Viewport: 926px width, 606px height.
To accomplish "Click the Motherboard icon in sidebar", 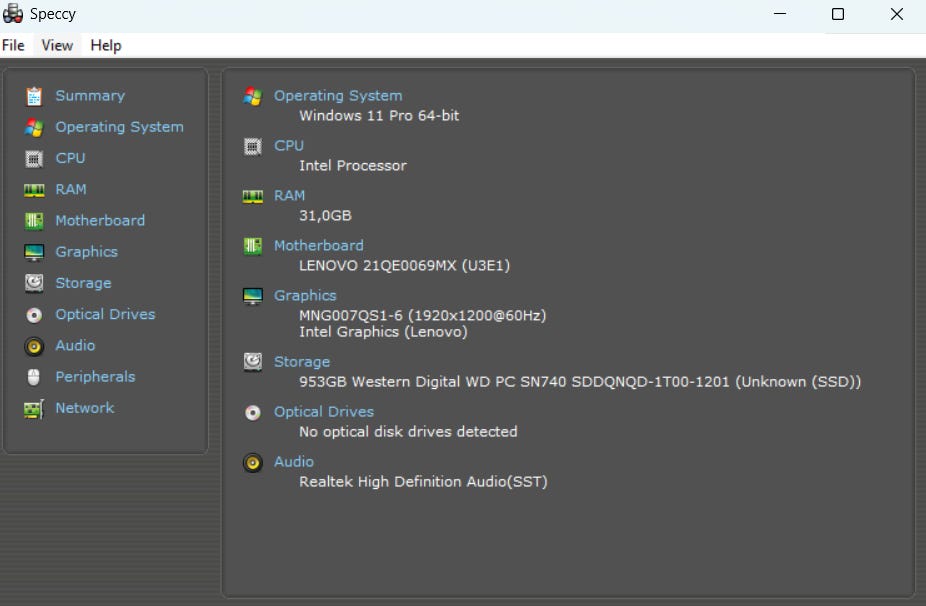I will click(x=34, y=221).
